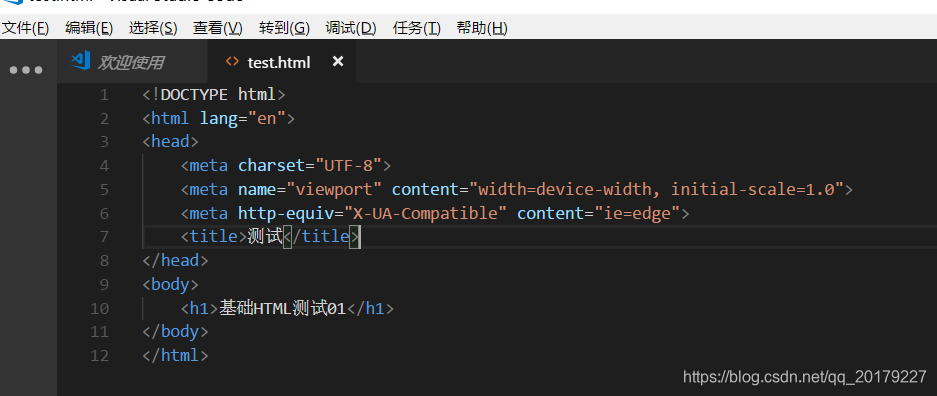Click the 测试 title text

[x=265, y=237]
